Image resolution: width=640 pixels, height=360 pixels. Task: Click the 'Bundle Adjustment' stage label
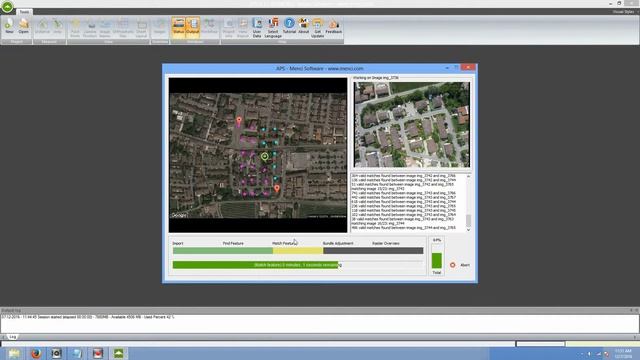pyautogui.click(x=338, y=243)
